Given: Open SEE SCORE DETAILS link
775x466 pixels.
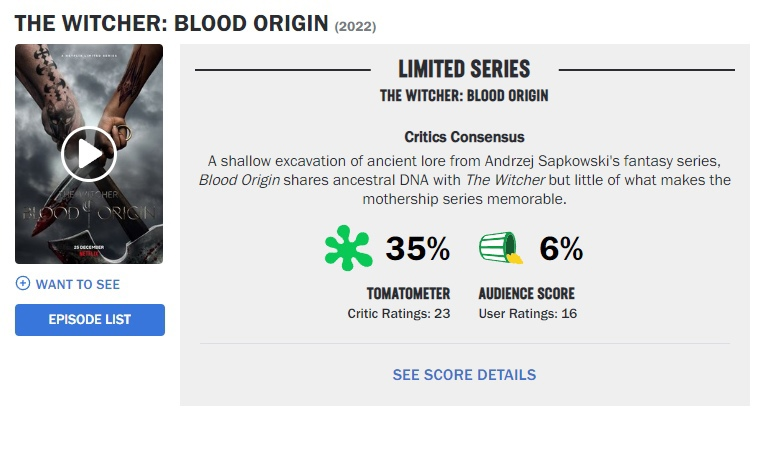Looking at the screenshot, I should tap(464, 375).
